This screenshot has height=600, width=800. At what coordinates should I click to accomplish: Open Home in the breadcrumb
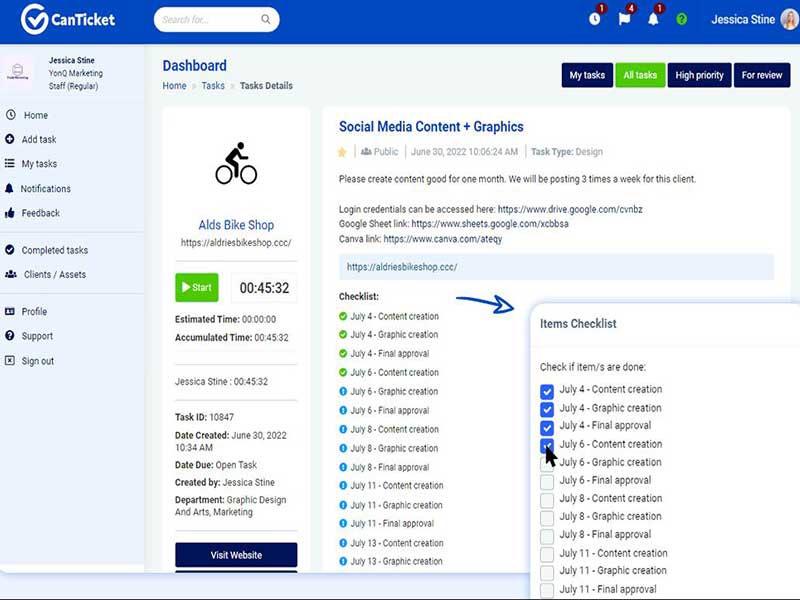coord(174,86)
